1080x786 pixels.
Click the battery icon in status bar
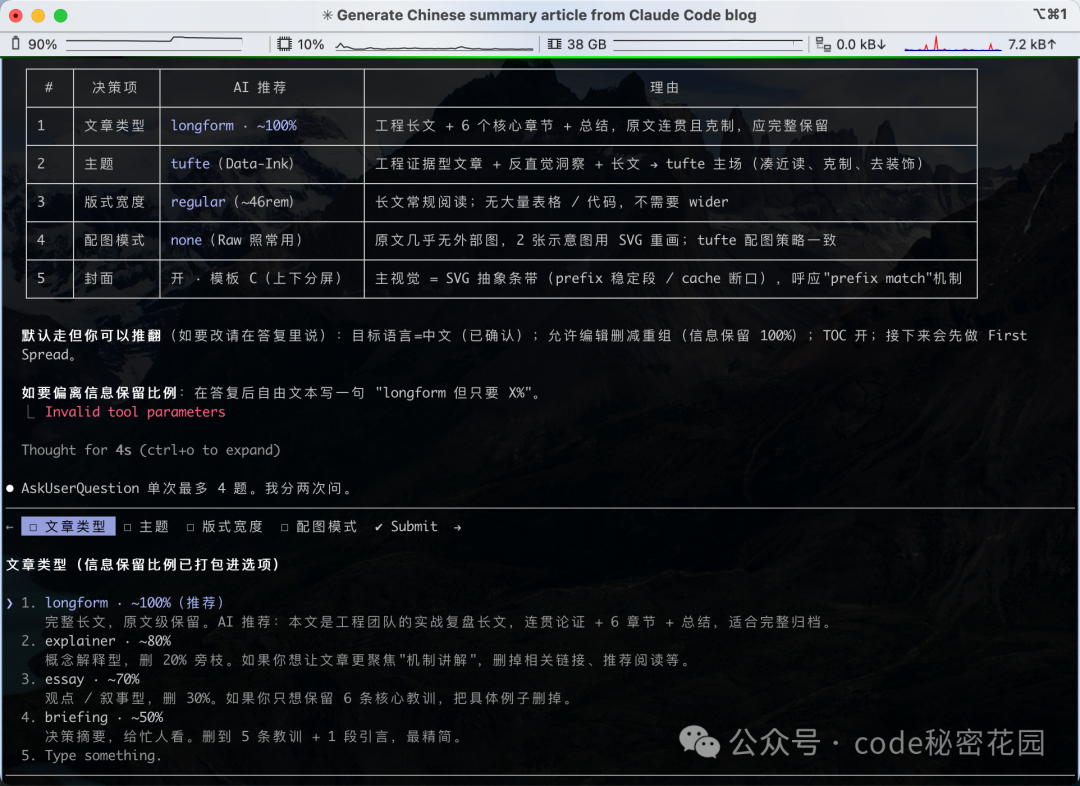pyautogui.click(x=15, y=44)
